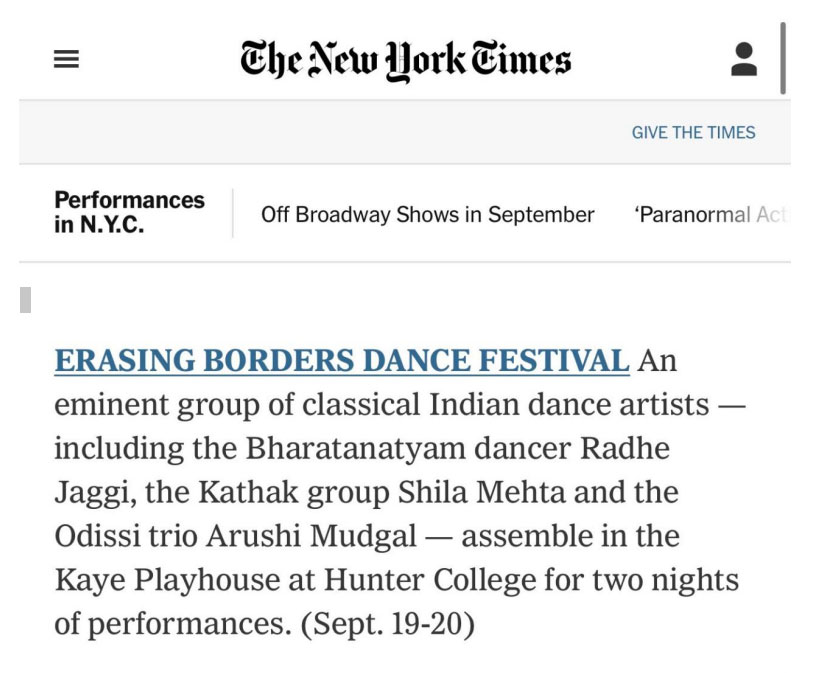Viewport: 816px width, 673px height.
Task: Open the Erasing Borders Dance Festival link
Action: pyautogui.click(x=342, y=360)
